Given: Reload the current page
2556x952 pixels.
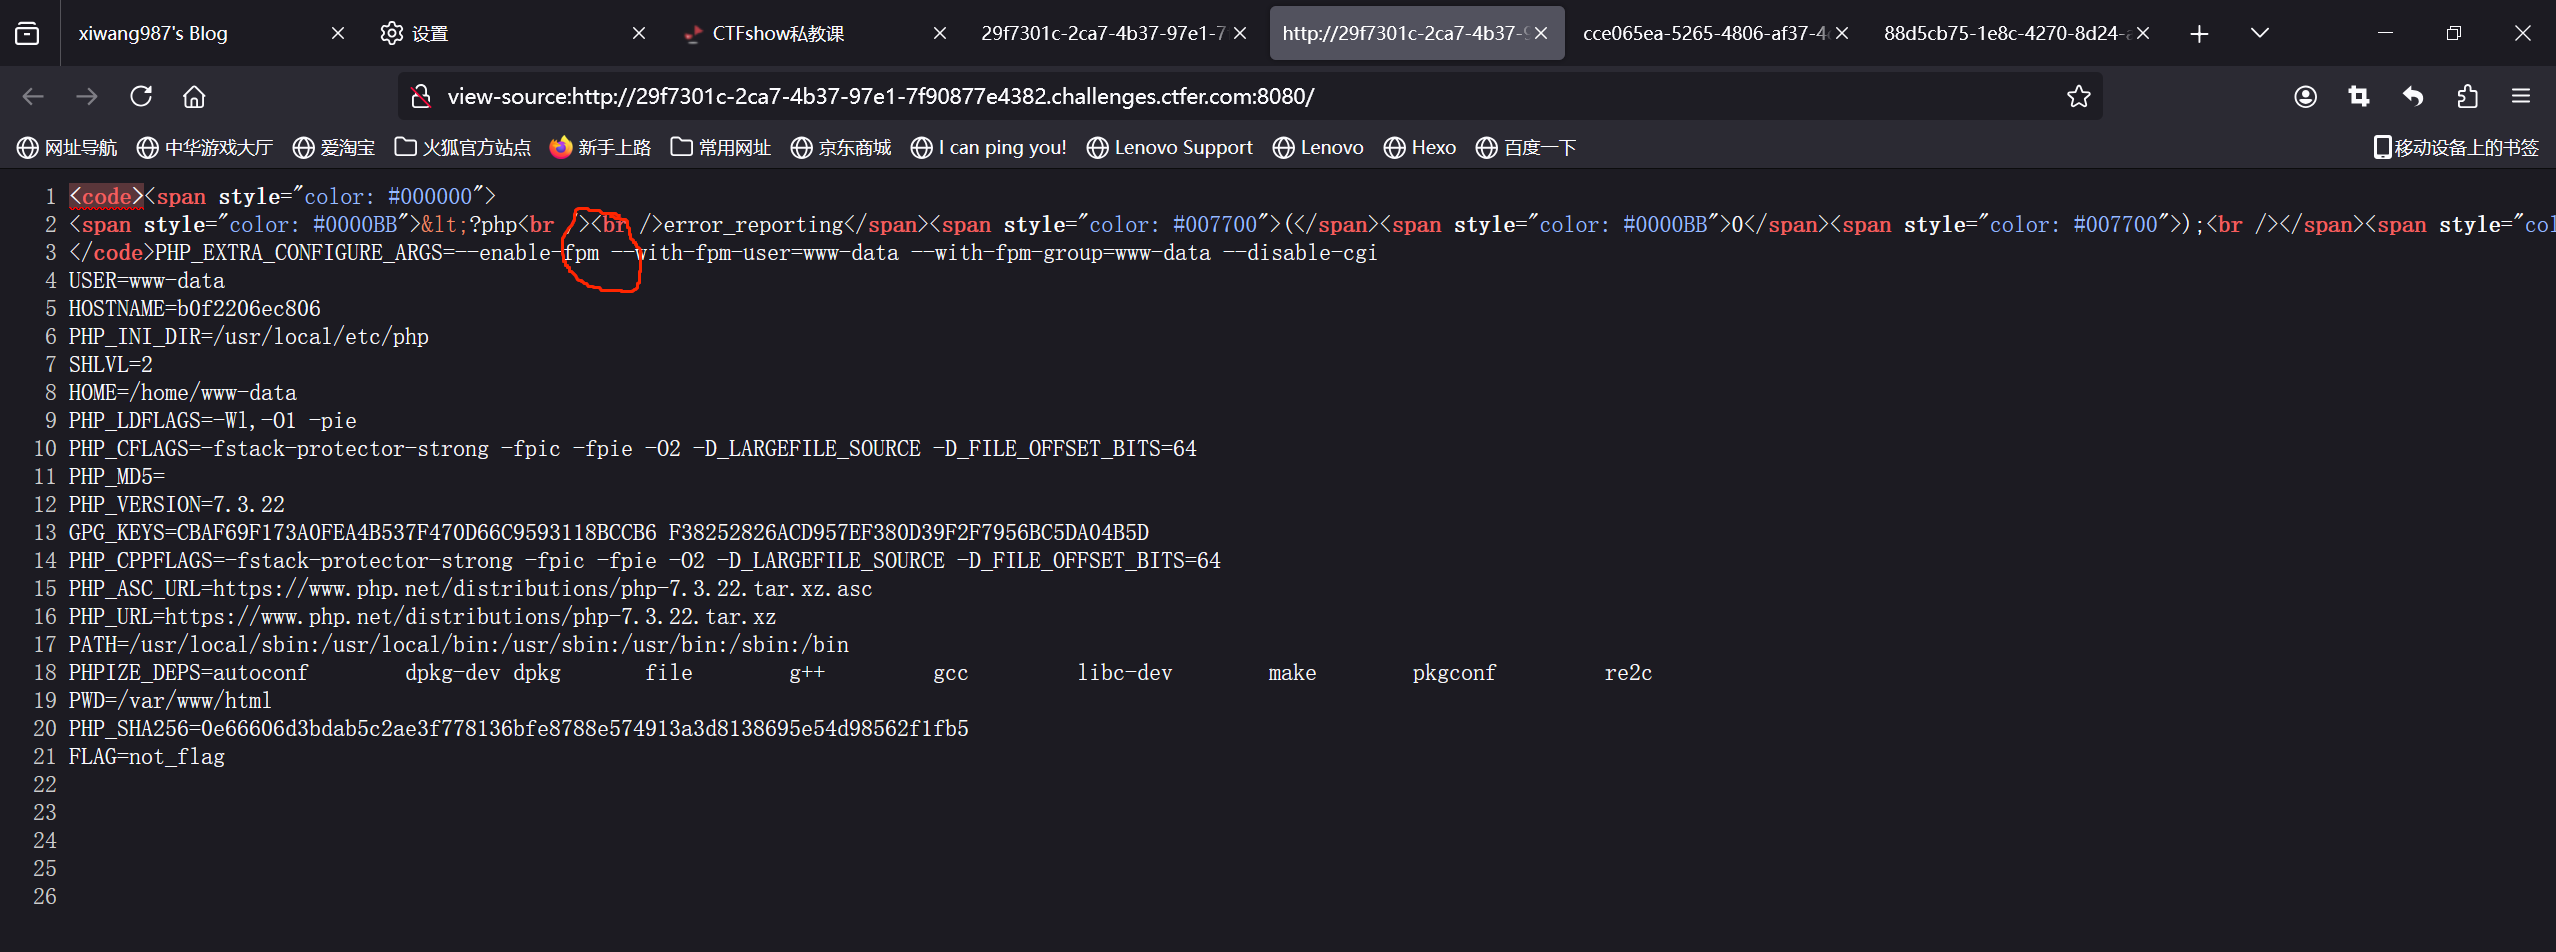Looking at the screenshot, I should click(x=141, y=96).
